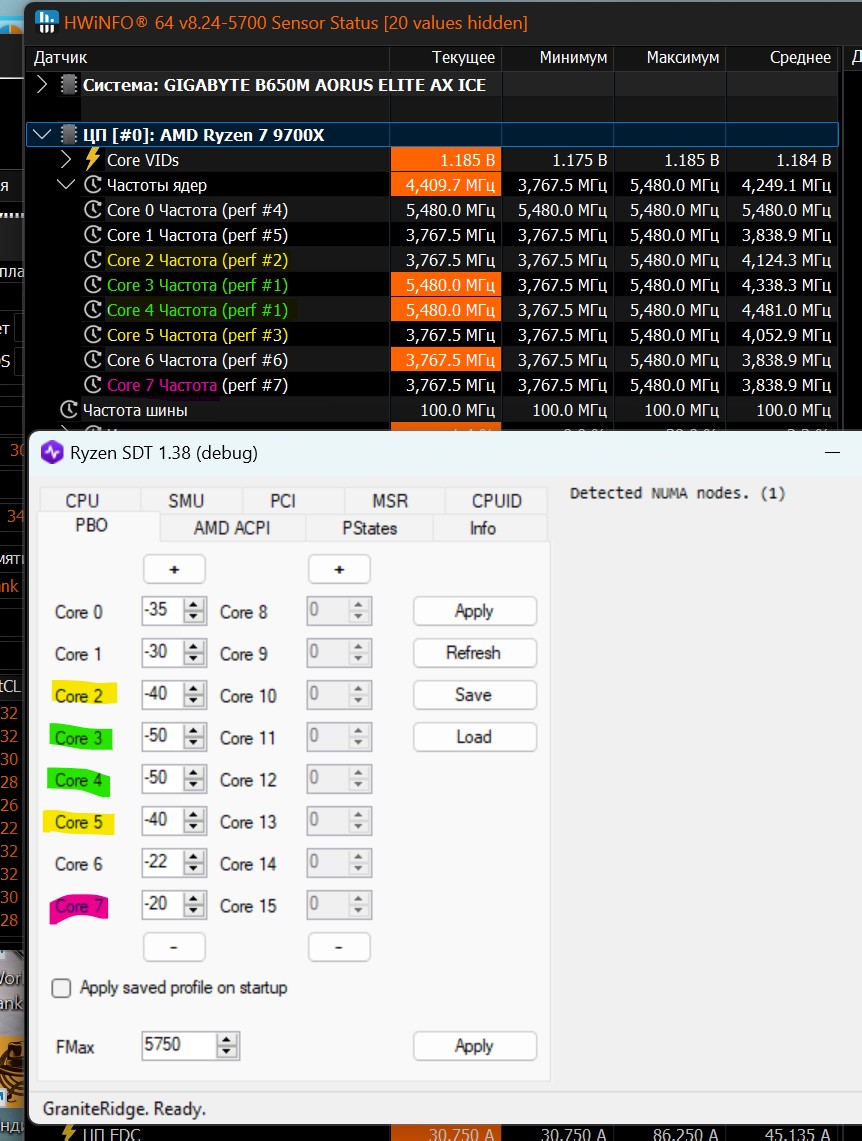
Task: Click the clock icon of Core 3 Частота
Action: click(92, 285)
